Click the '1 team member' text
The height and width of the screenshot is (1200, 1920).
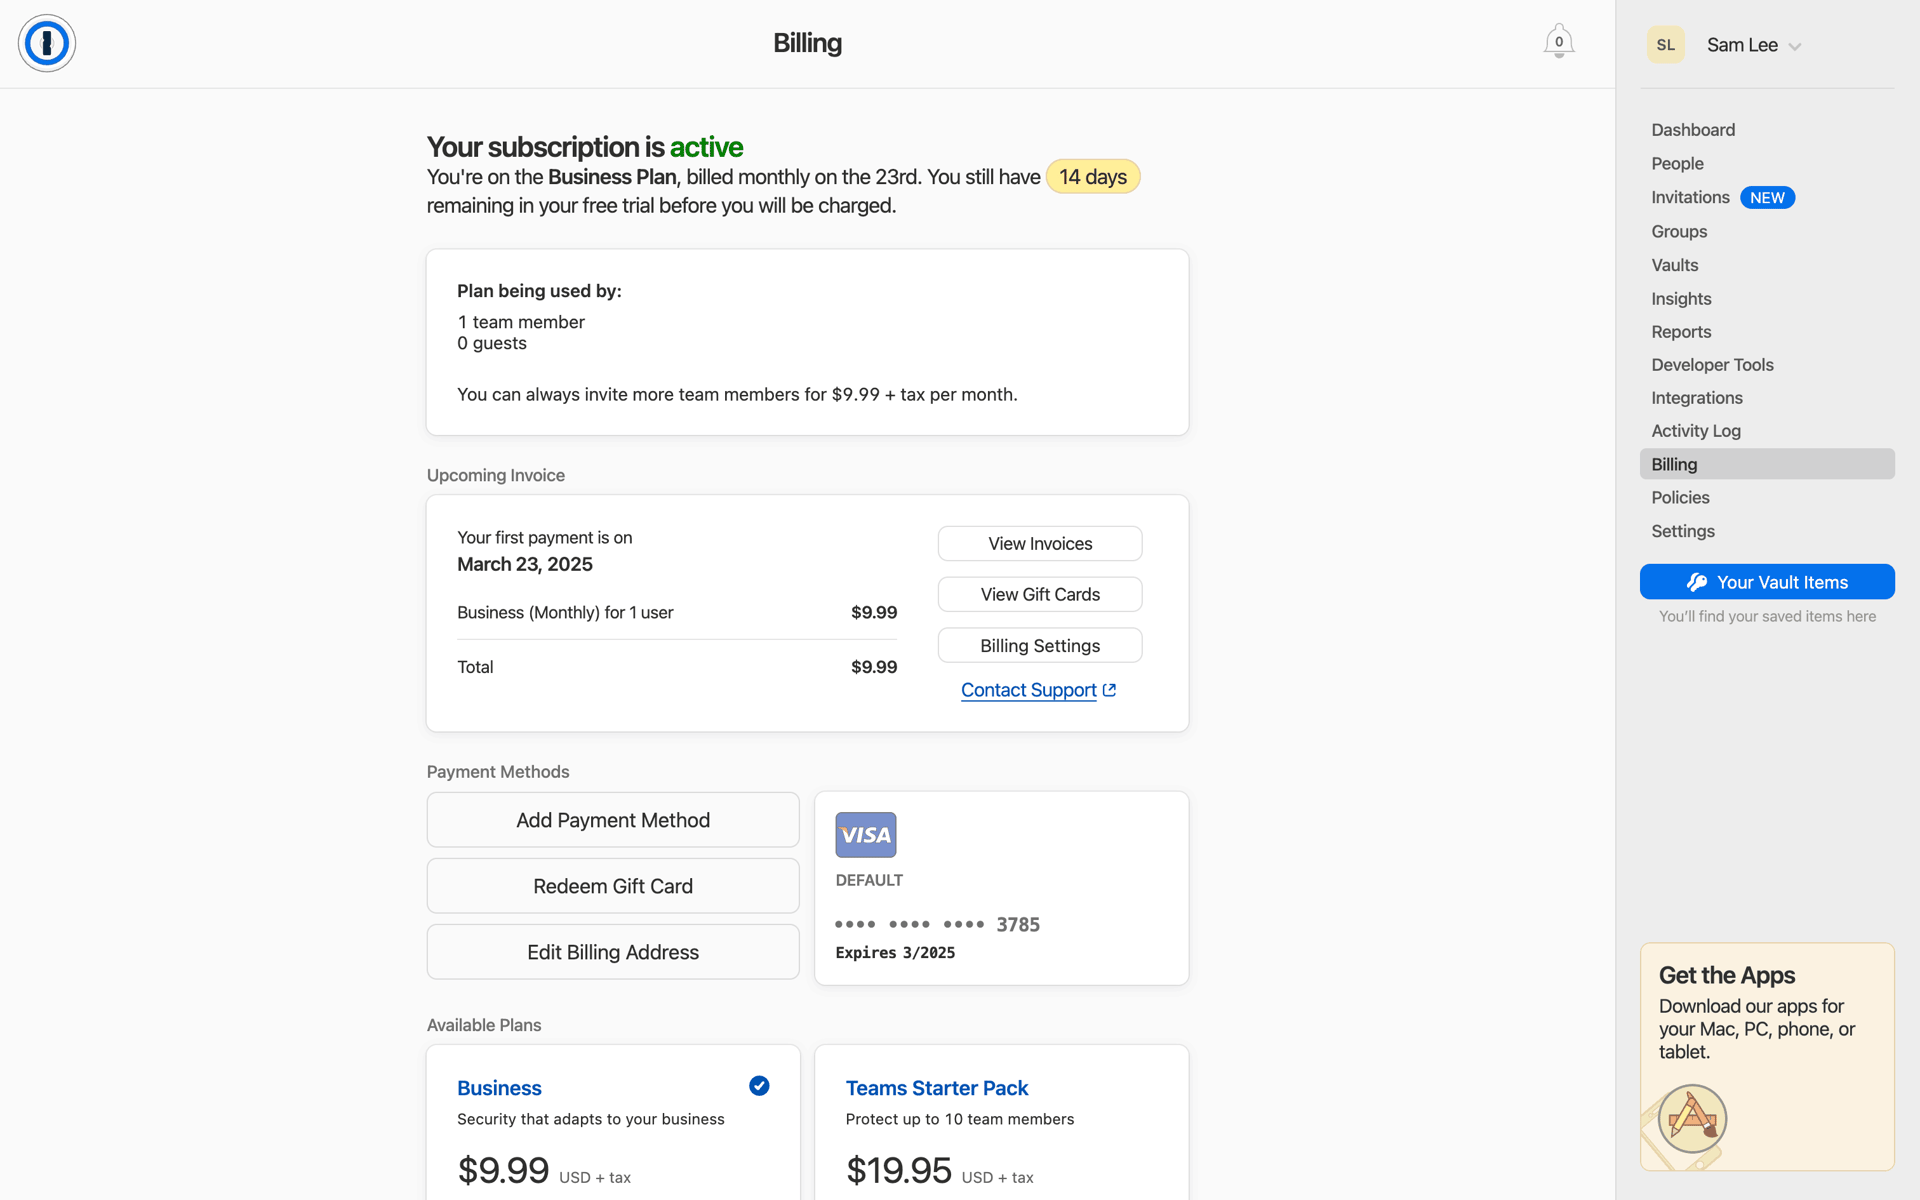[521, 322]
